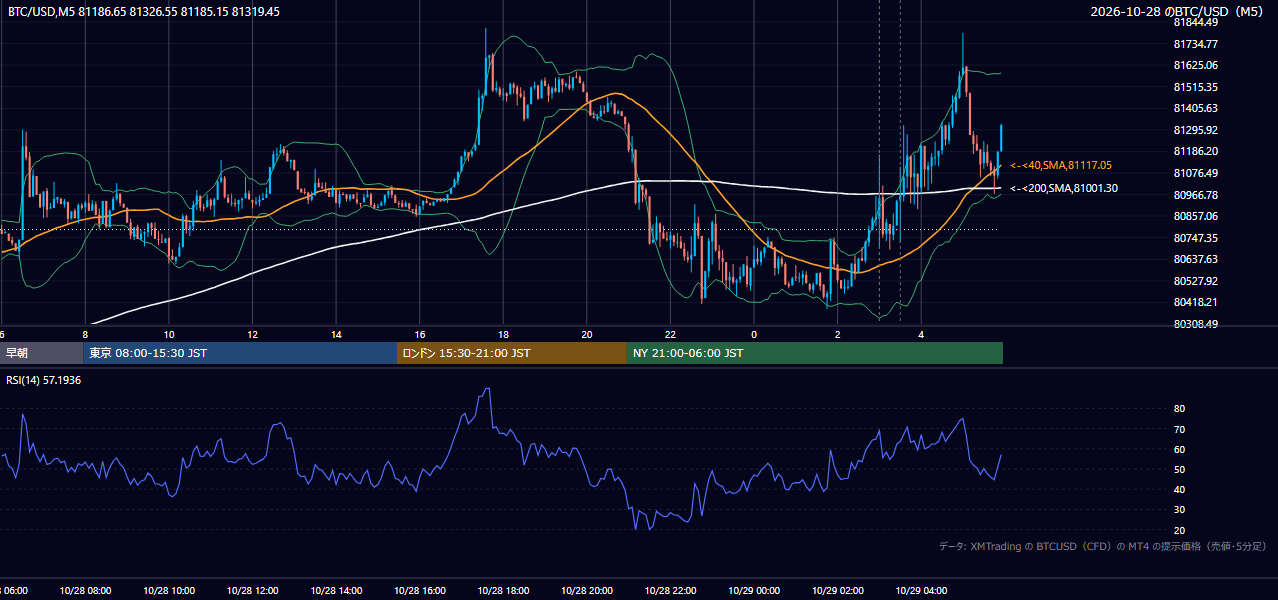Click hour tick 12 below price chart
The image size is (1278, 600).
tap(252, 334)
